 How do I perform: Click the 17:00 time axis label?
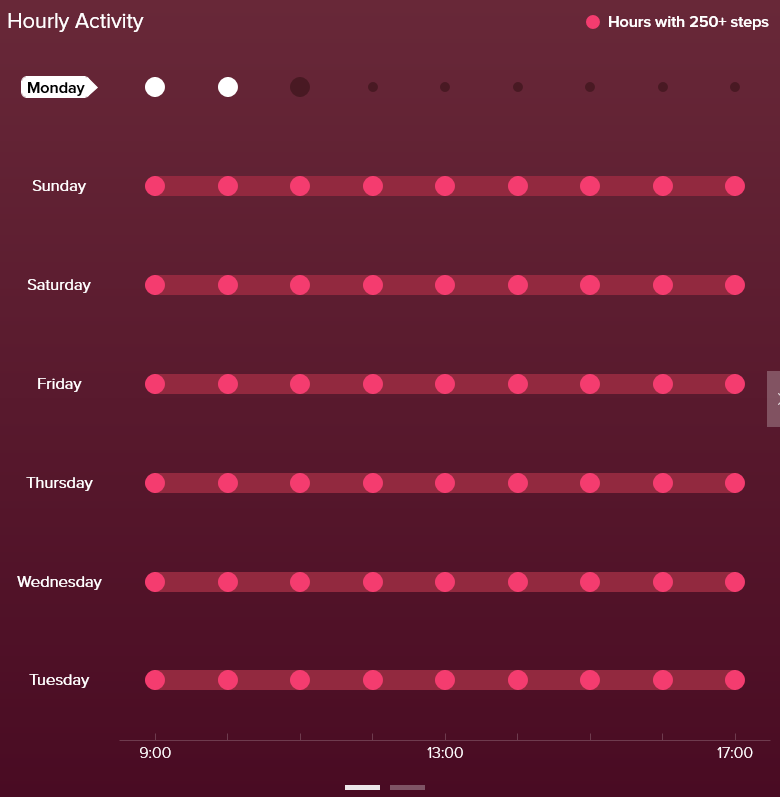coord(735,753)
